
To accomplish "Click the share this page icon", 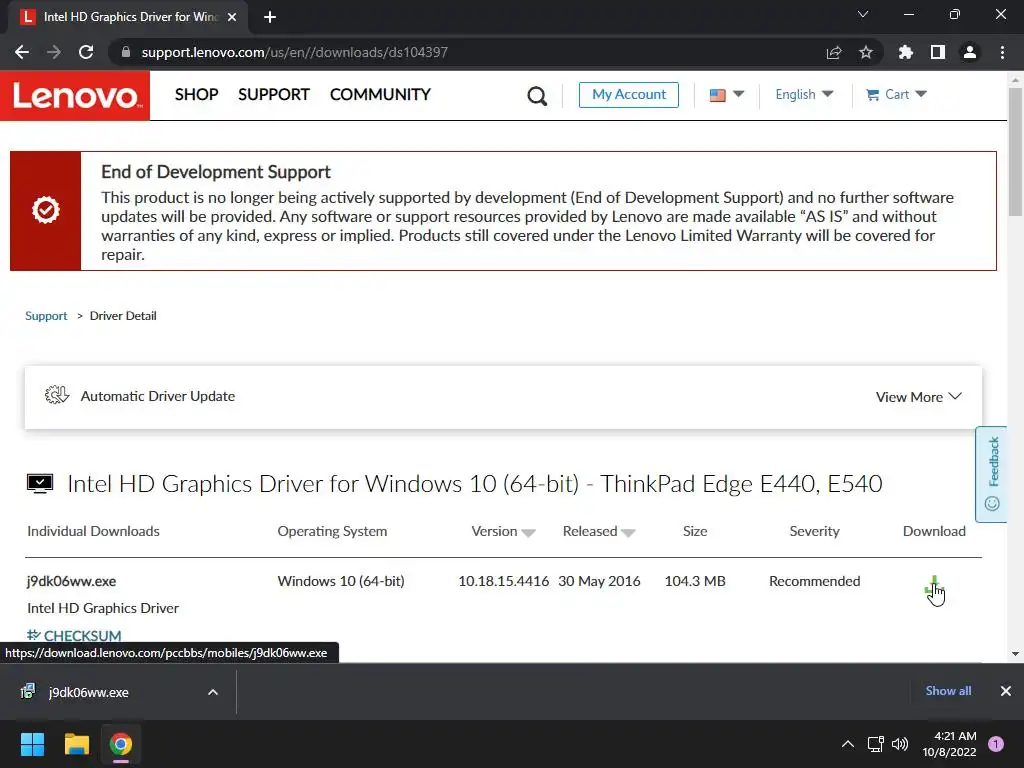I will (834, 52).
